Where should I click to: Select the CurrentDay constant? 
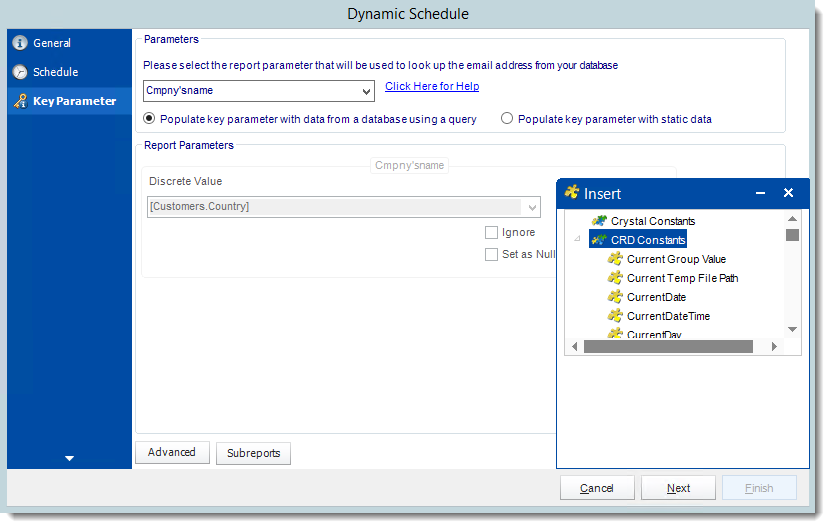tap(654, 334)
